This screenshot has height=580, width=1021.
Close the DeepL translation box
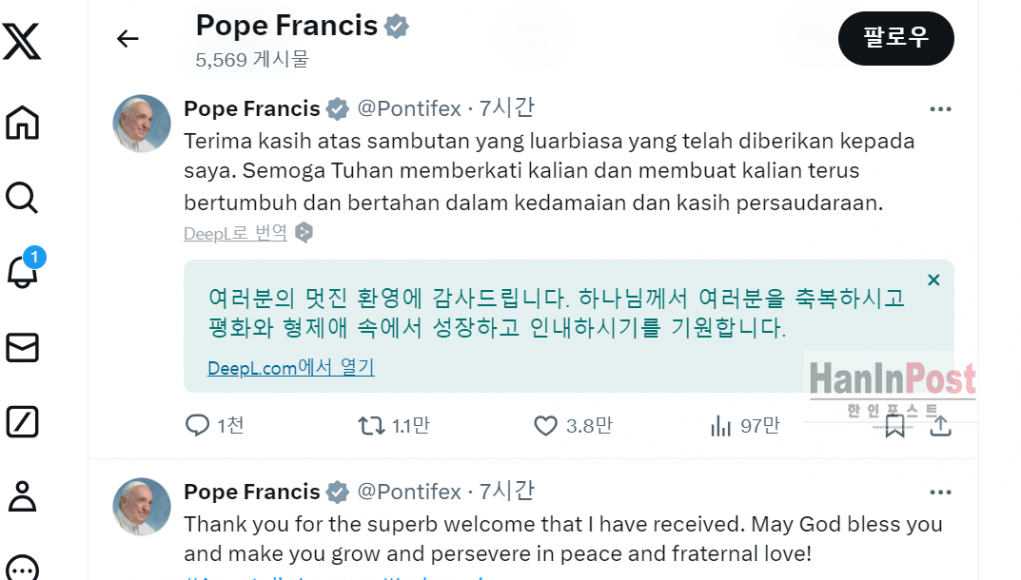(x=934, y=280)
